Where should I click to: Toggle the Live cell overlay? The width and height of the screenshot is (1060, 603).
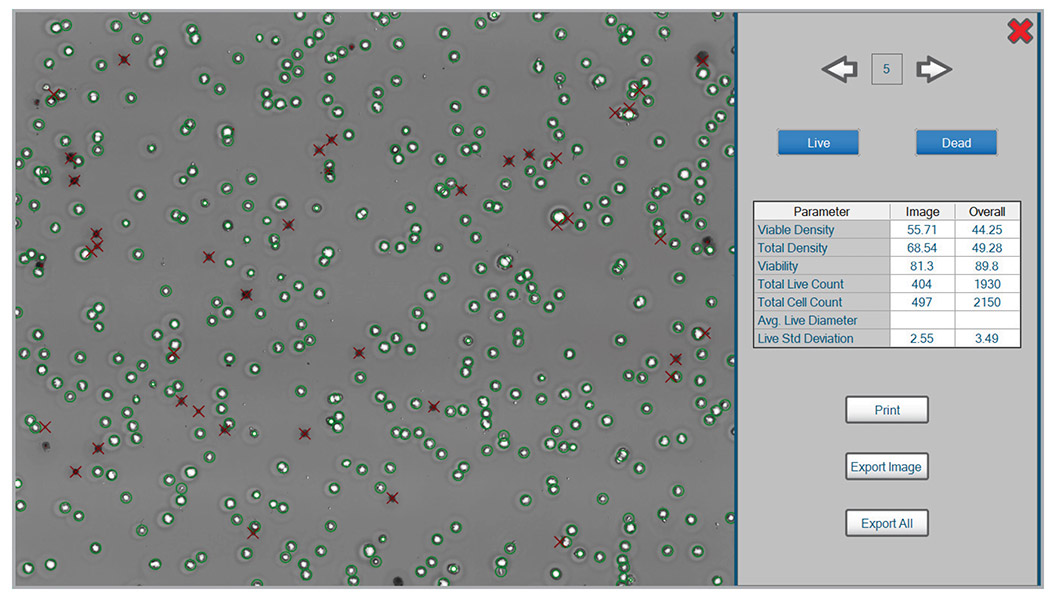tap(818, 143)
